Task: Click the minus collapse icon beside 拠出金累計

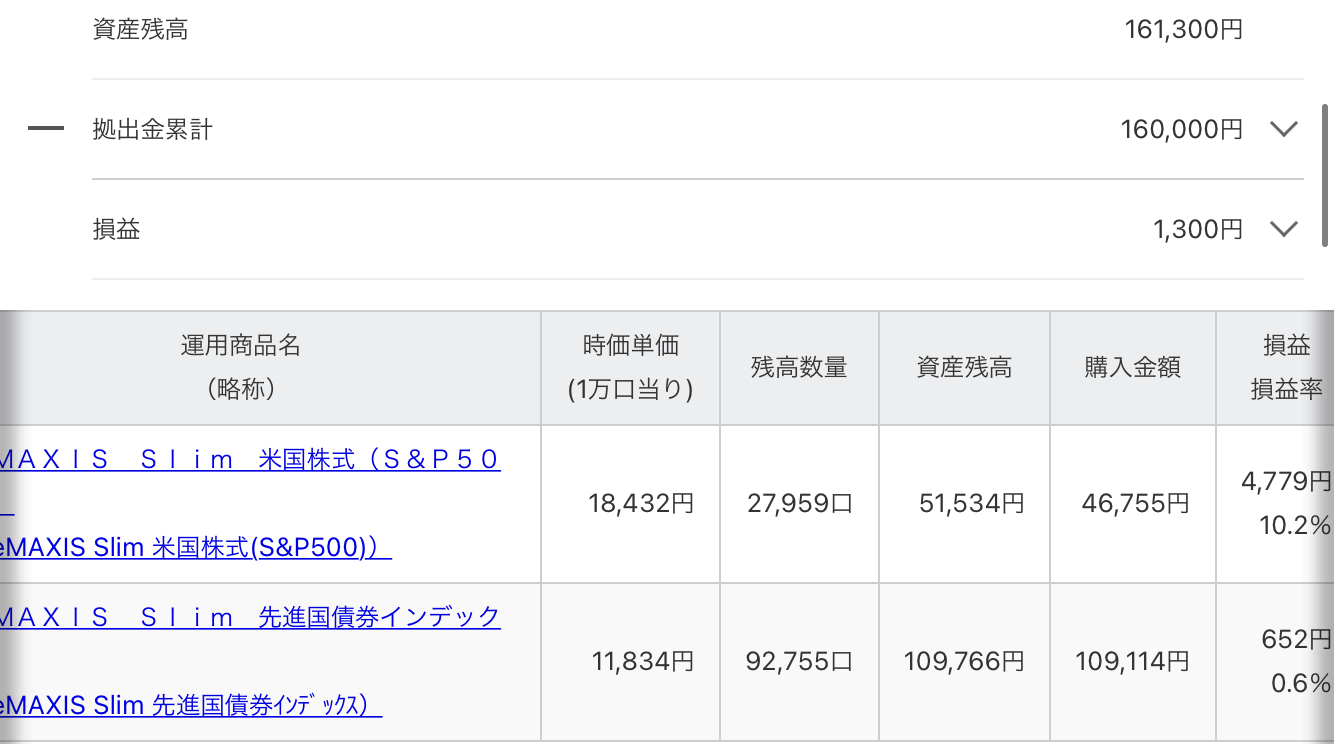Action: (x=46, y=129)
